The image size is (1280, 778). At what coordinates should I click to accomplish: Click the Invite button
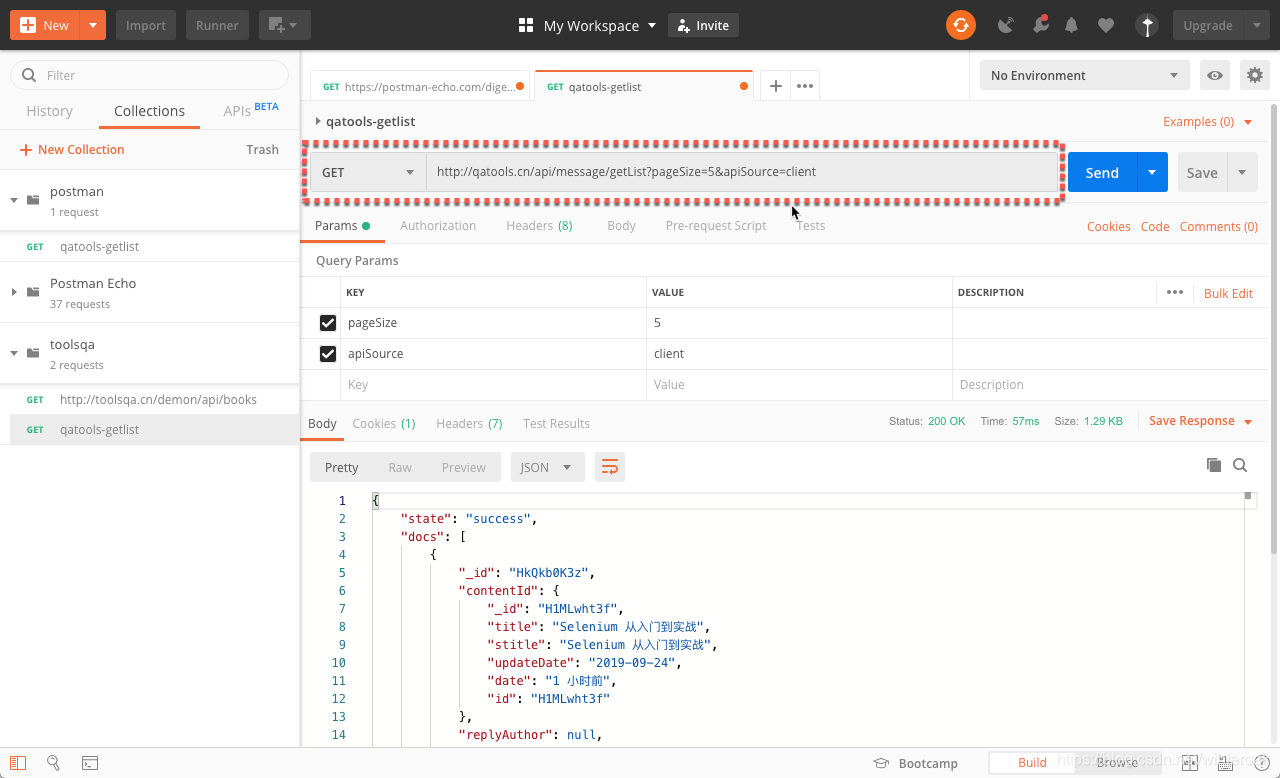coord(703,25)
